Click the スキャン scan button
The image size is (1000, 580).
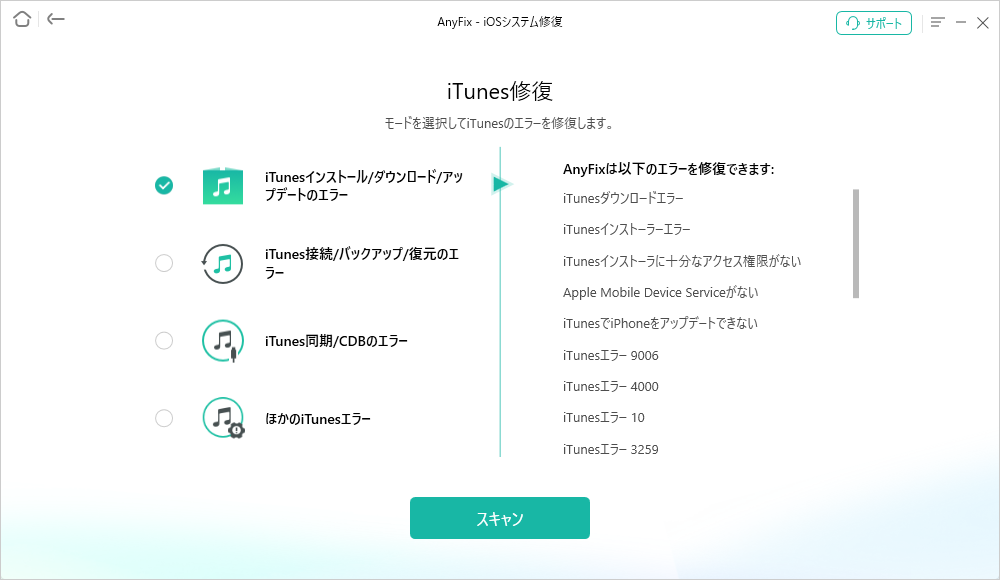500,518
